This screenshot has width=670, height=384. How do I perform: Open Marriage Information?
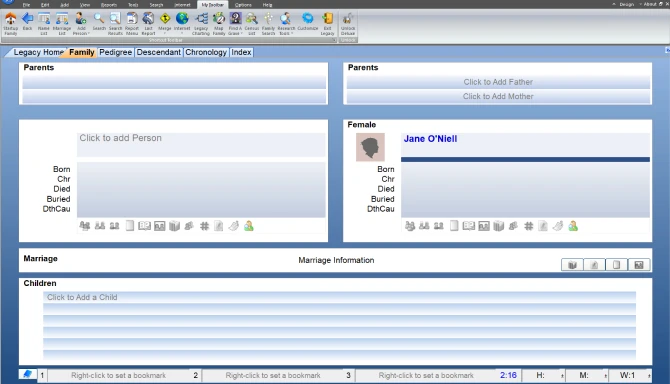coord(336,260)
